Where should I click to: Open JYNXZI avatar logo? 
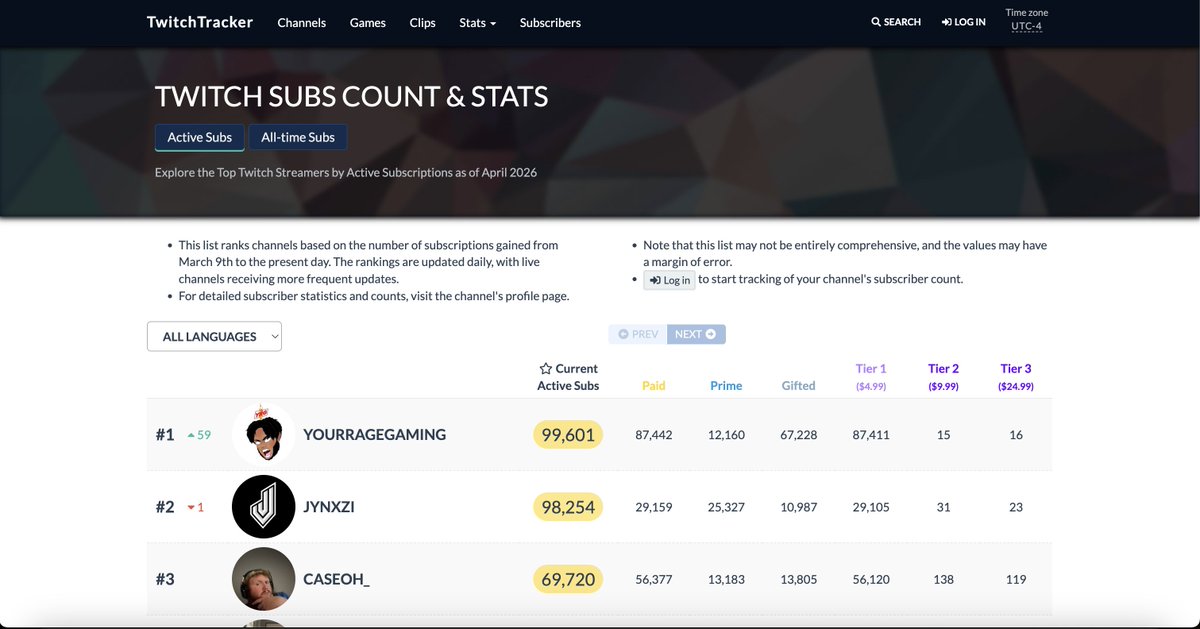tap(263, 507)
